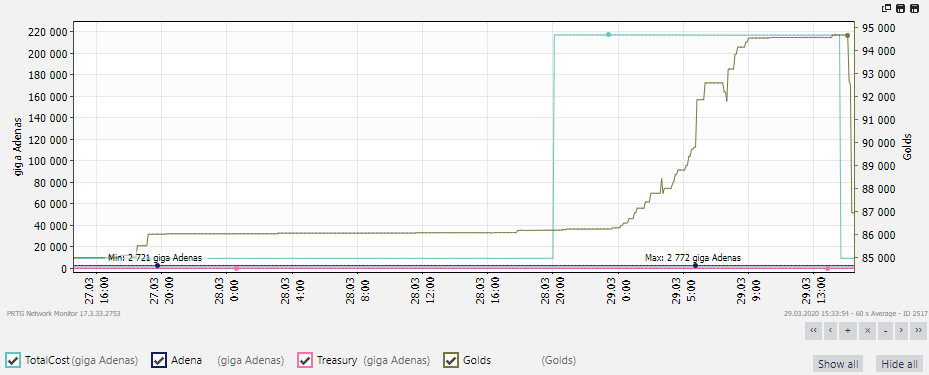Click the Adena max marker dot
Screen dimensions: 929x375
coord(696,265)
